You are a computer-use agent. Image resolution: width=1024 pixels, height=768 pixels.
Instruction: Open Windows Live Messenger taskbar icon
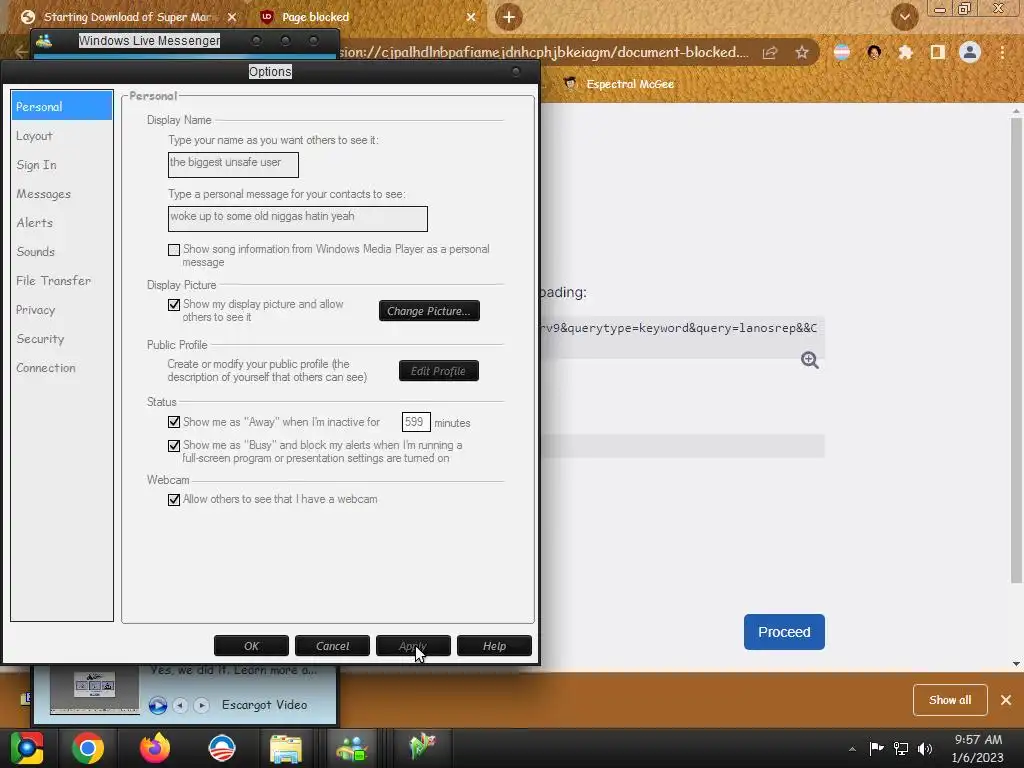pyautogui.click(x=352, y=748)
